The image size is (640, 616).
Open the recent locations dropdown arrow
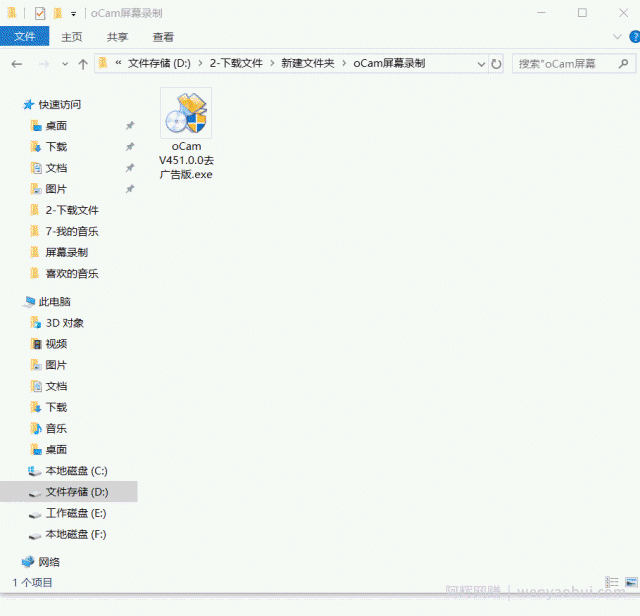(65, 64)
